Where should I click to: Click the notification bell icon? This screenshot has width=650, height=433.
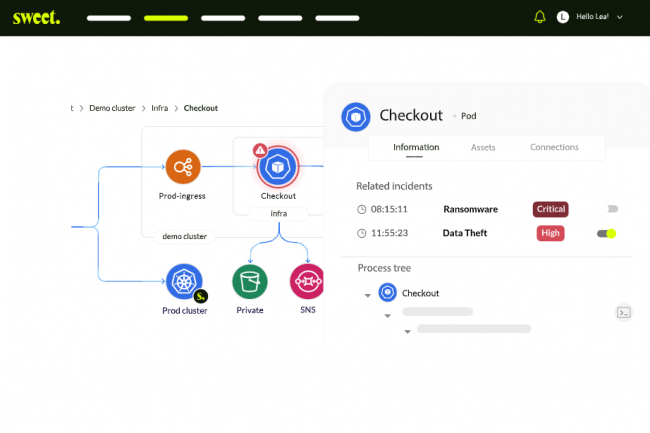[x=540, y=17]
